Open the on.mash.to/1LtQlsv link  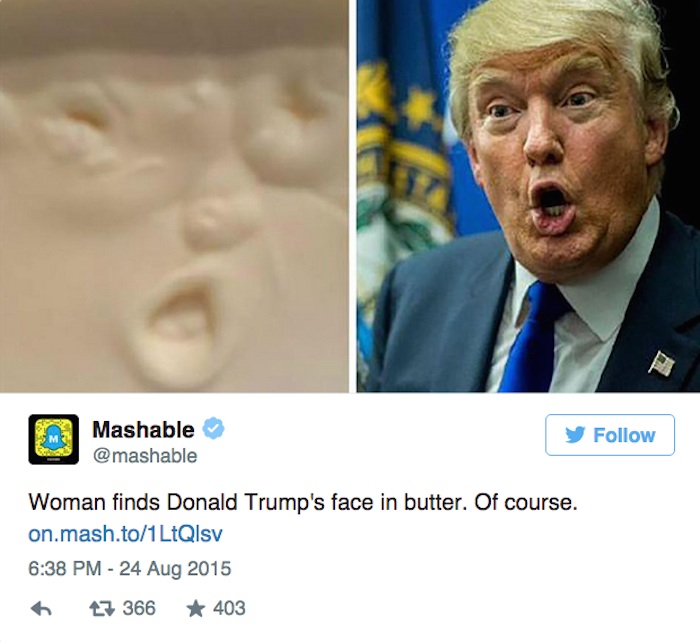tap(125, 534)
